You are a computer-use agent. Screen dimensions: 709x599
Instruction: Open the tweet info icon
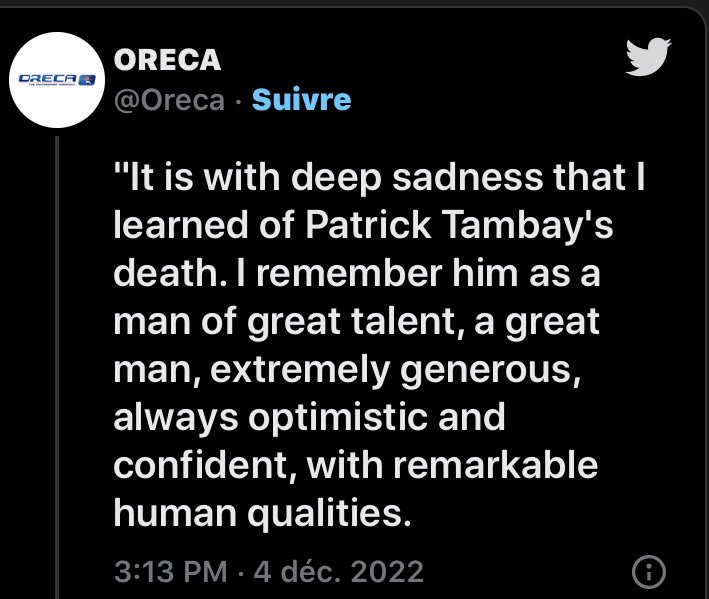pos(650,573)
